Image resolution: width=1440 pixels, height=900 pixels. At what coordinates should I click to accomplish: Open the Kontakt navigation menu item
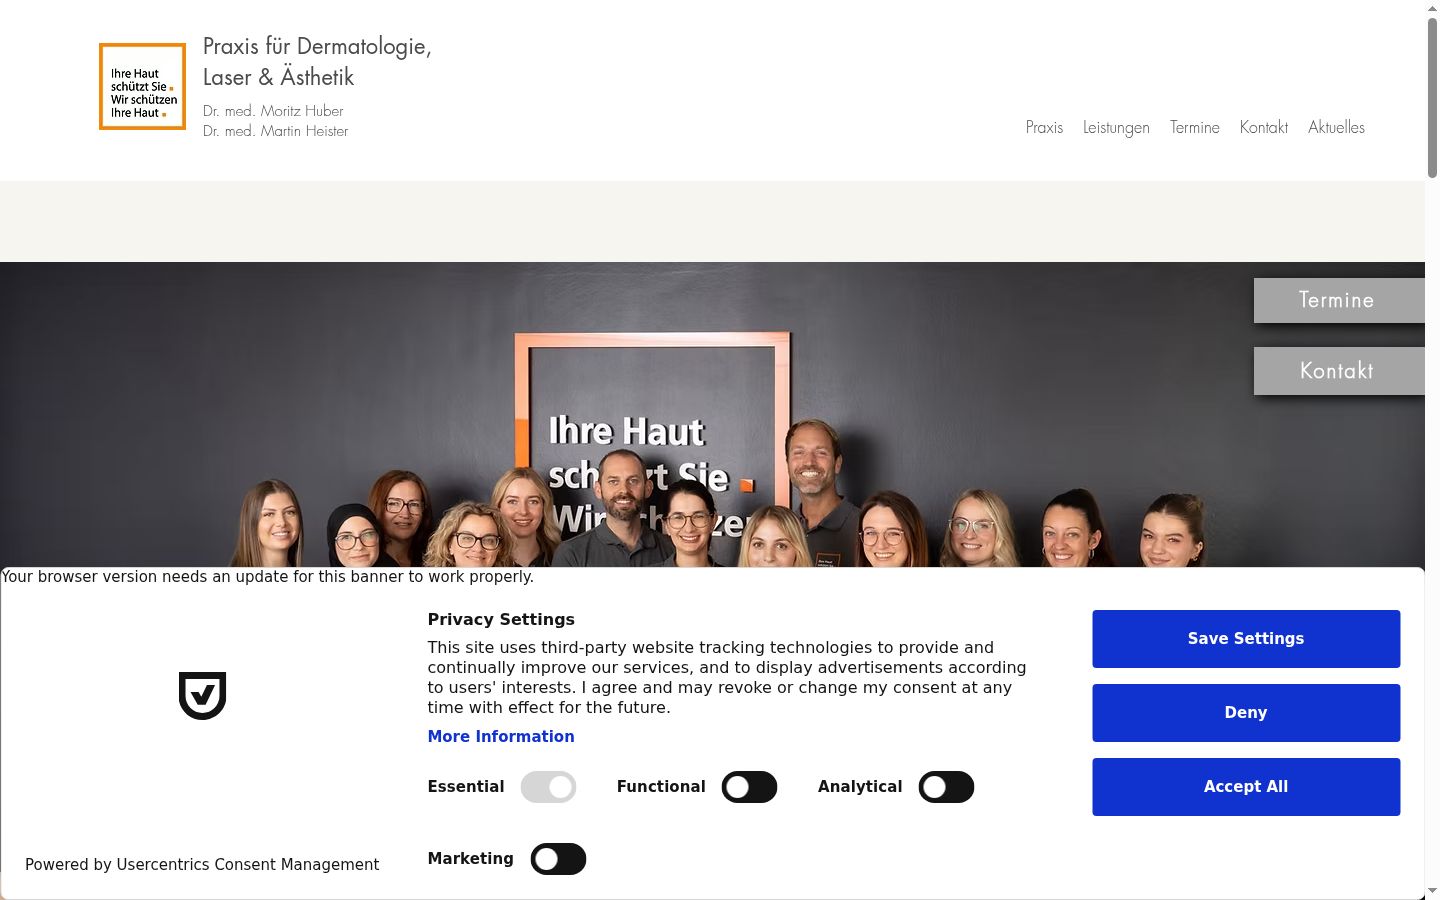(x=1264, y=127)
